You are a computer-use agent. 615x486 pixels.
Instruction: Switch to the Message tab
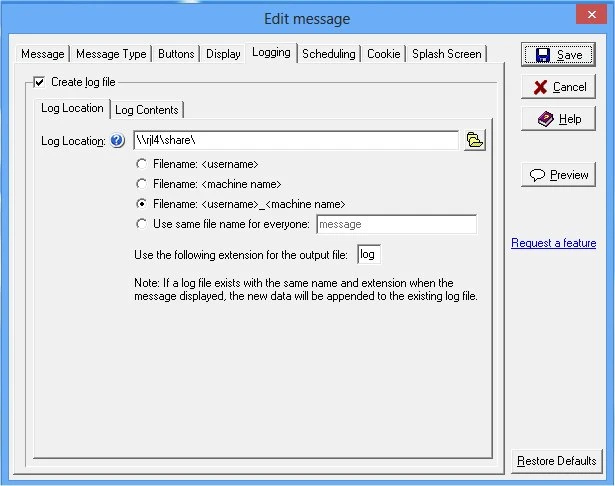click(43, 54)
